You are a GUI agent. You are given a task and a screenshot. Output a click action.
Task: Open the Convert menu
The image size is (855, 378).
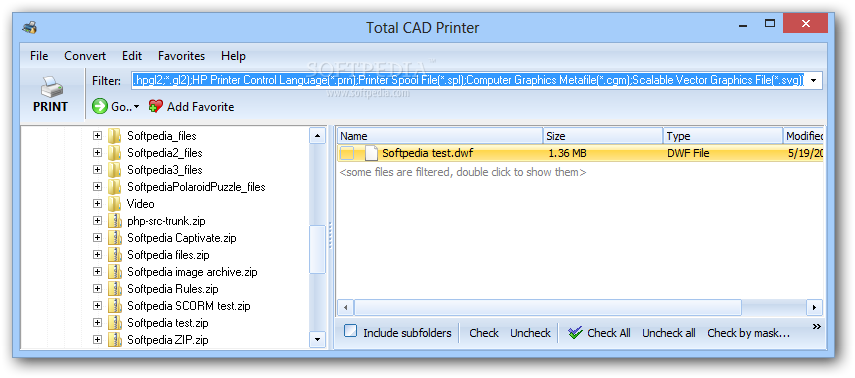pos(85,56)
